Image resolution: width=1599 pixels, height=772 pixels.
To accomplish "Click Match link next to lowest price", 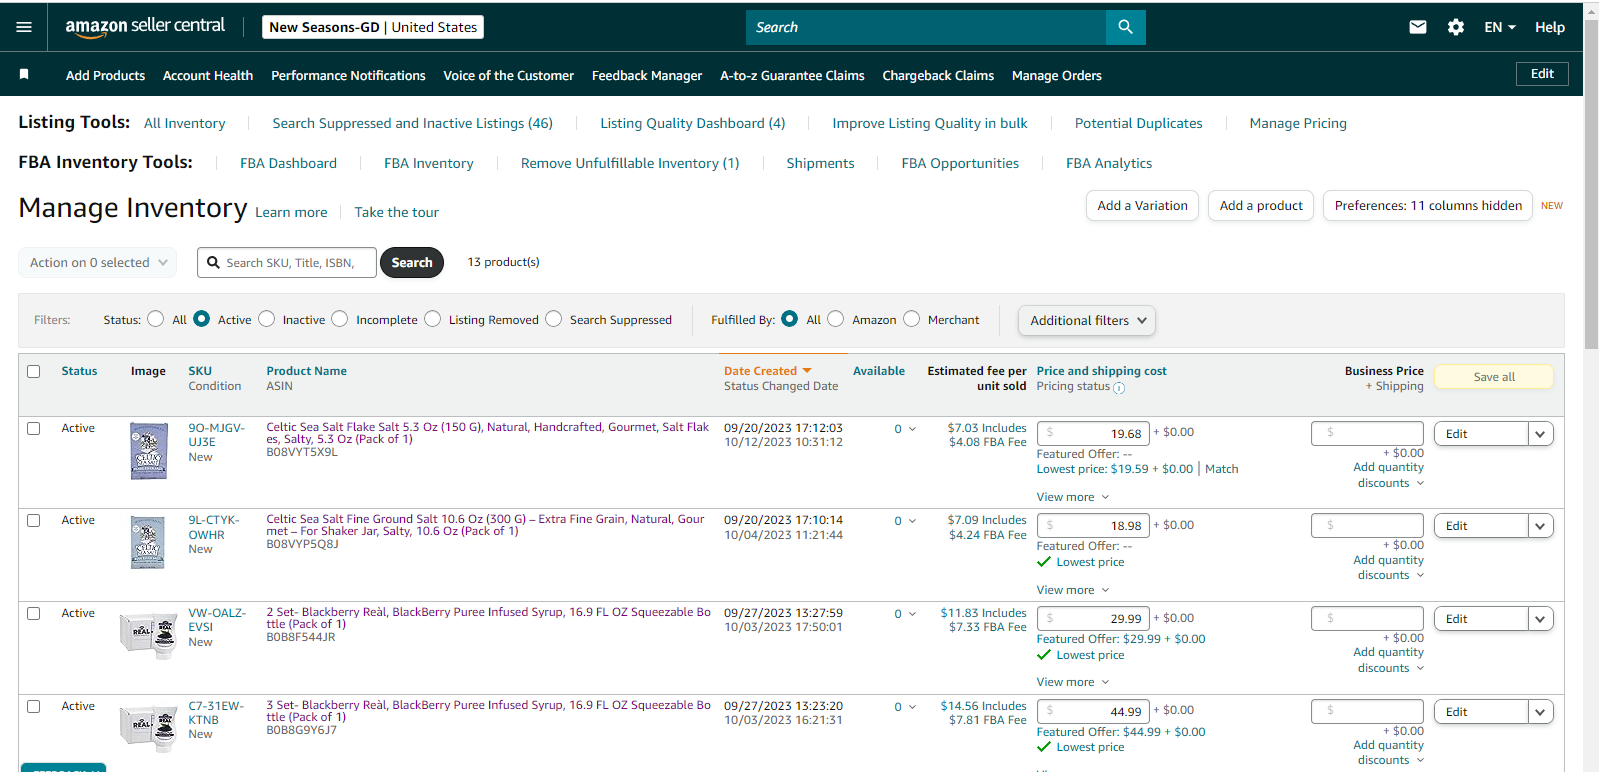I will coord(1221,469).
